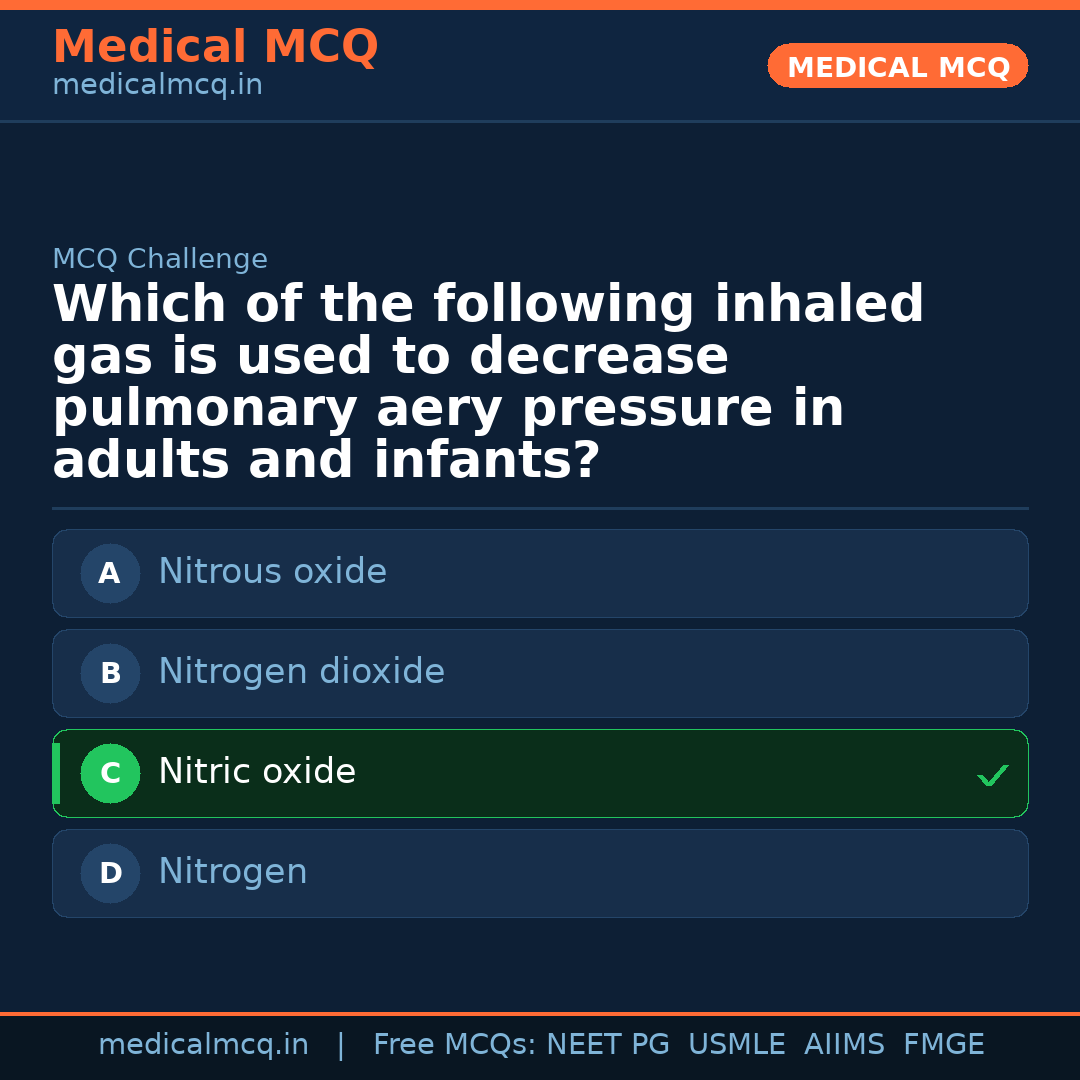
Task: Click the green letter C circle
Action: [x=110, y=774]
